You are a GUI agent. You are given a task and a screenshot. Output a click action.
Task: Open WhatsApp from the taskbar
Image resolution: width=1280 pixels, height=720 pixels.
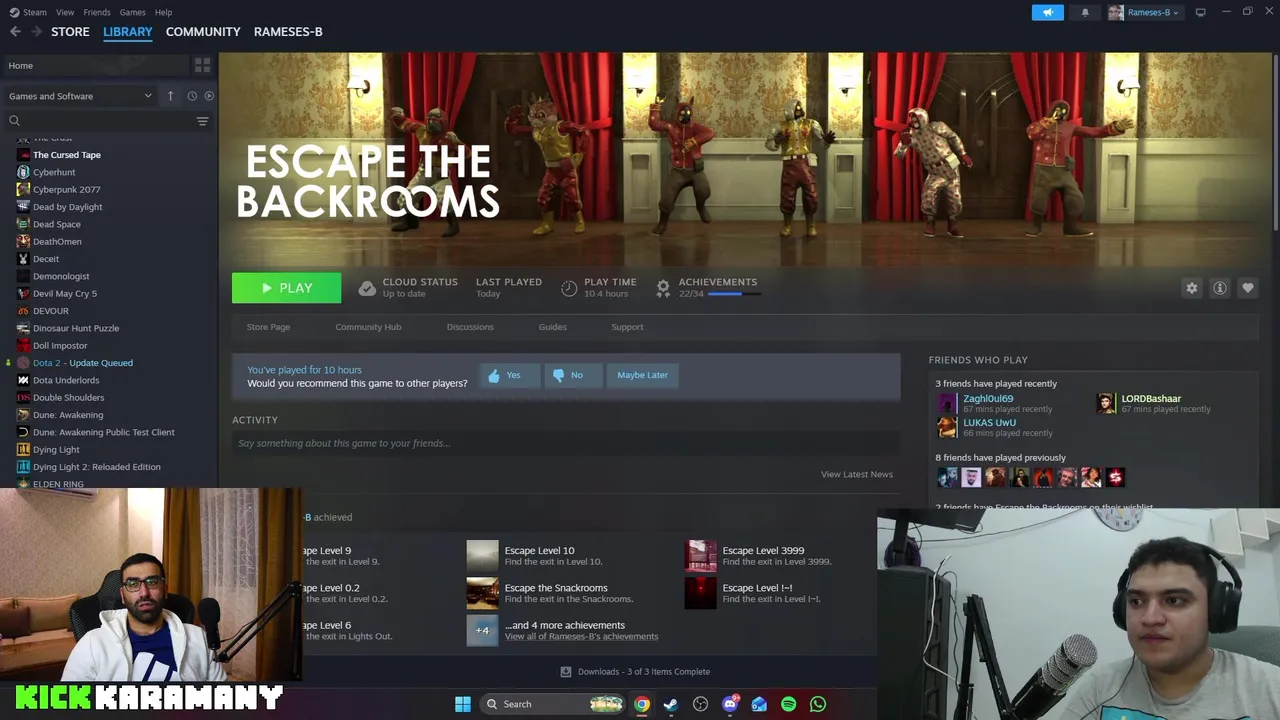[x=818, y=704]
